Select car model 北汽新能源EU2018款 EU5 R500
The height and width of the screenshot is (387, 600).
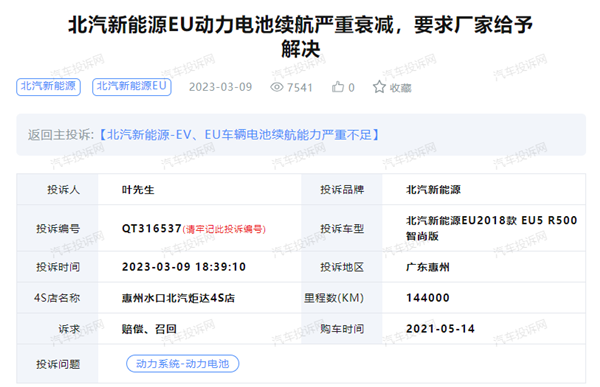(491, 228)
